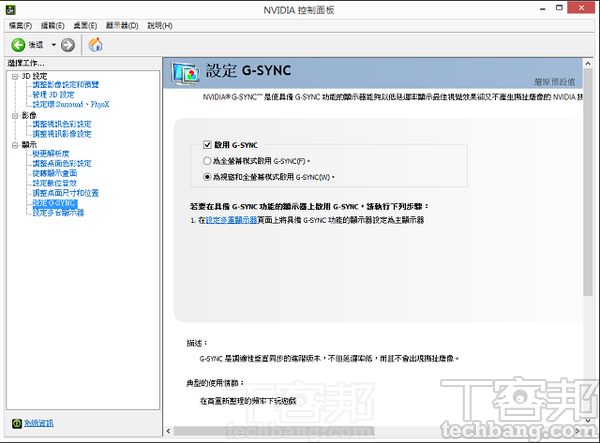Collapse the 影像 tree node

pyautogui.click(x=15, y=116)
